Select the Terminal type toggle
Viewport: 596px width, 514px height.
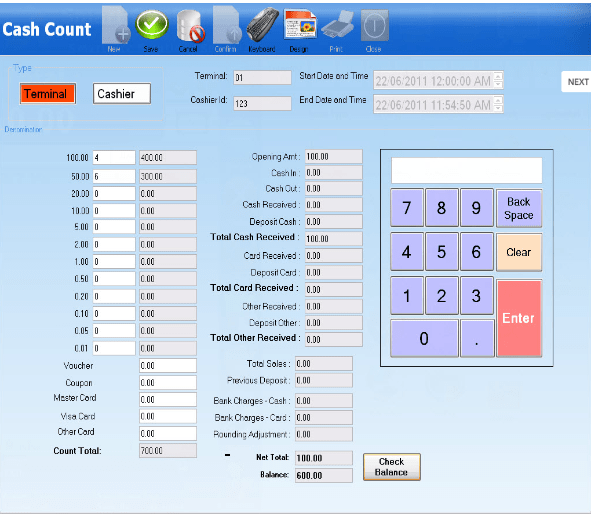pyautogui.click(x=48, y=94)
